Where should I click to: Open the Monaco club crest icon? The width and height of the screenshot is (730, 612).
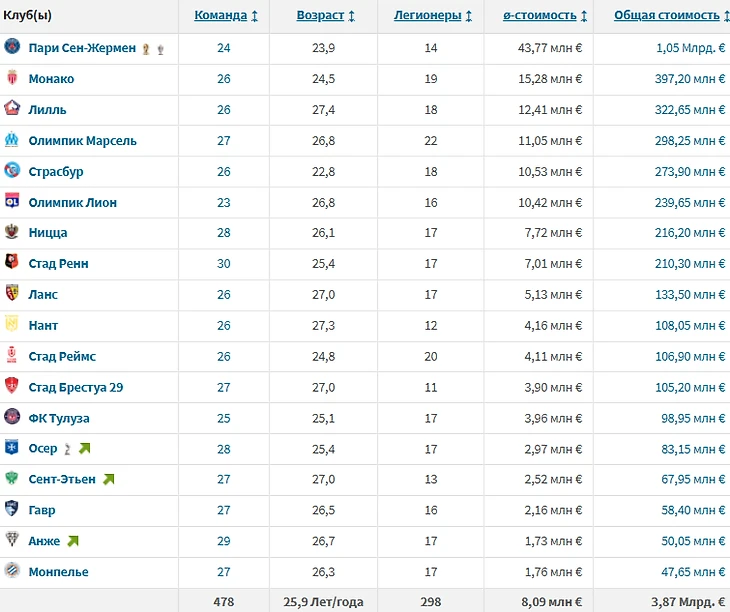point(12,78)
